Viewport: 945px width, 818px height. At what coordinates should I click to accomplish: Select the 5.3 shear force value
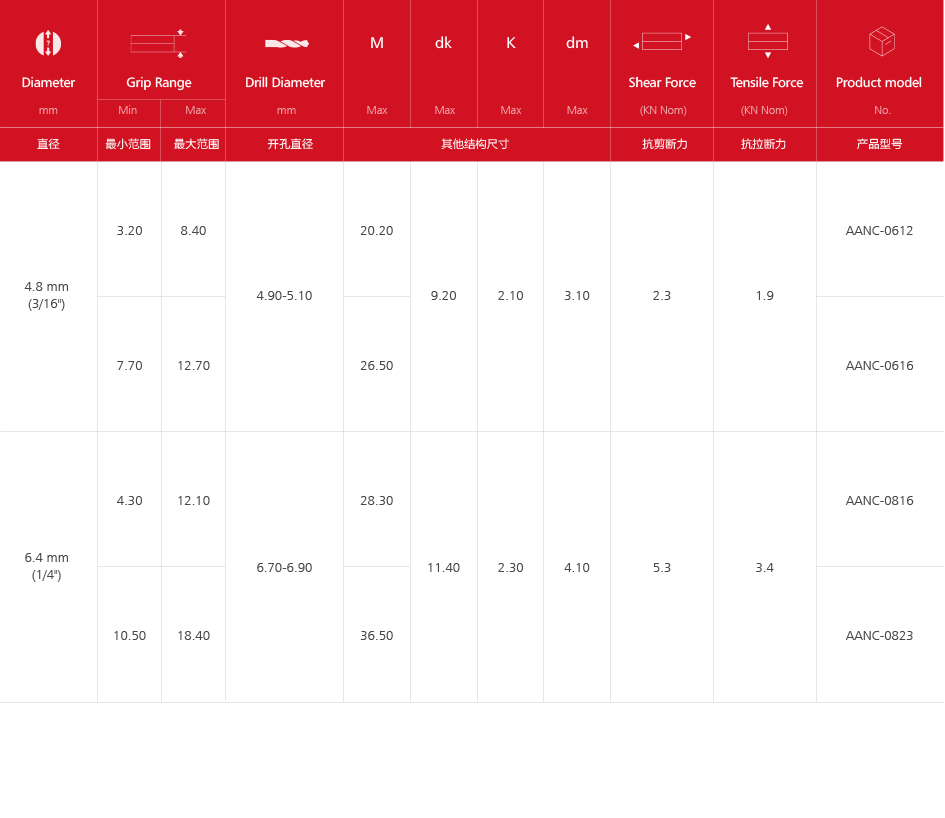click(662, 567)
